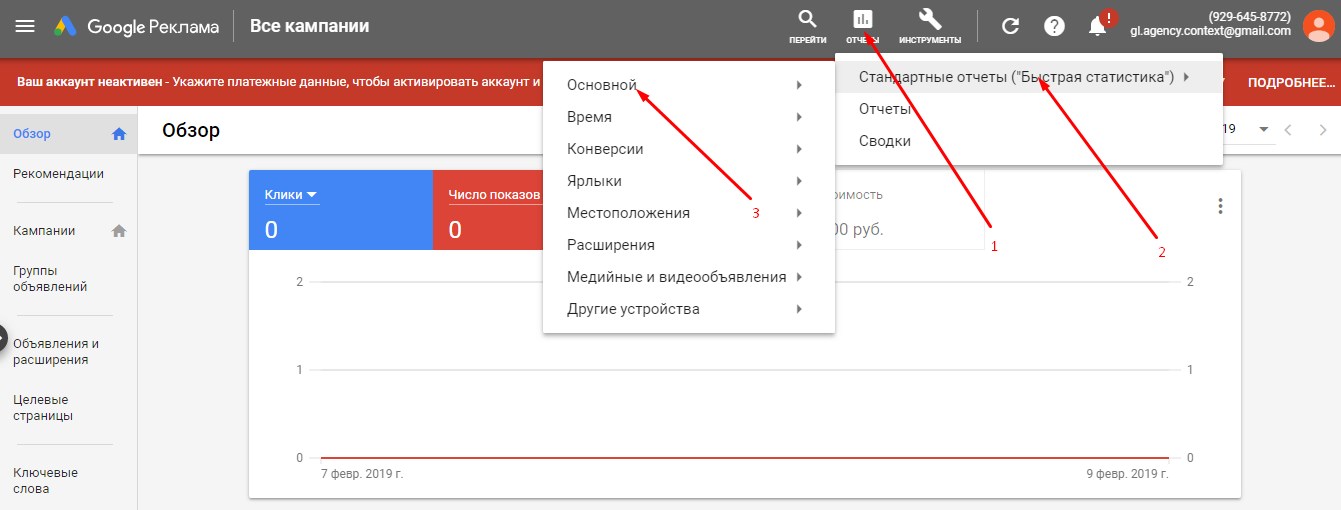This screenshot has height=510, width=1341.
Task: Open the Отчеты reports icon
Action: [862, 26]
